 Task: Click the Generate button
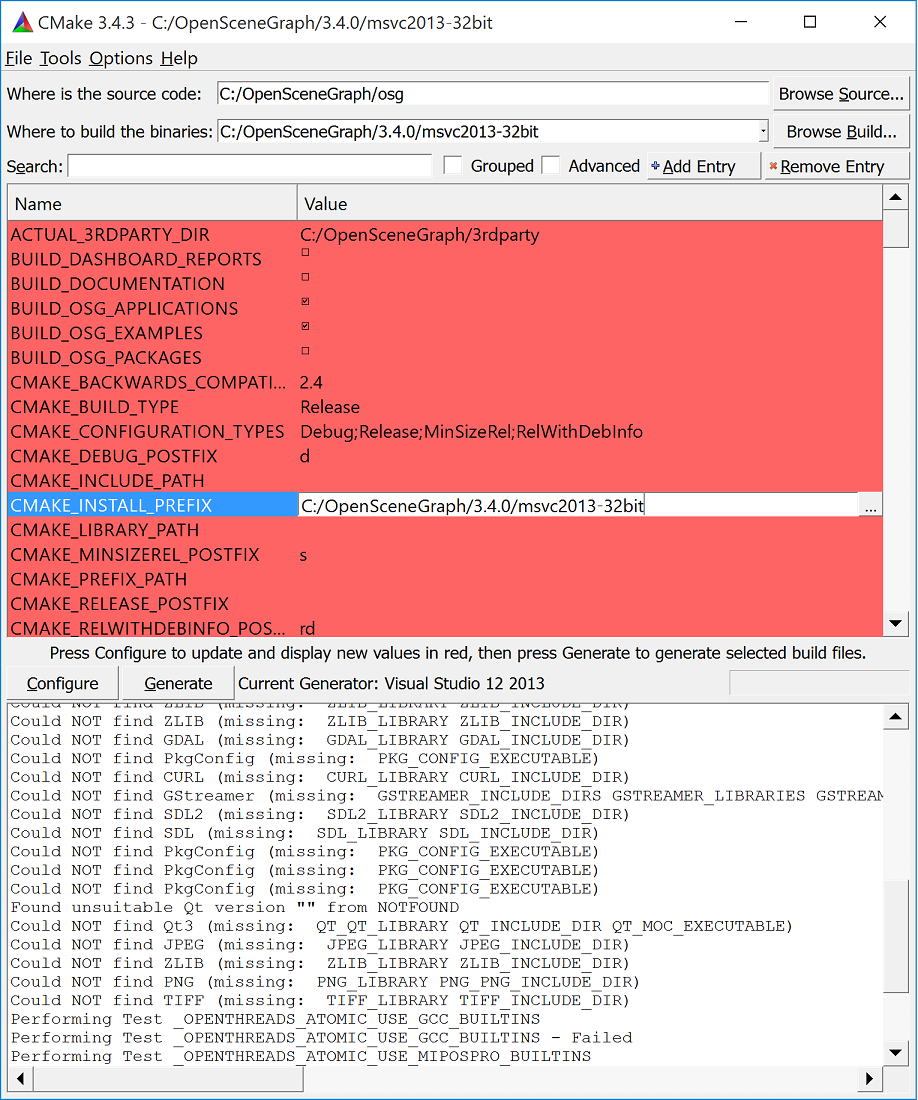(178, 683)
